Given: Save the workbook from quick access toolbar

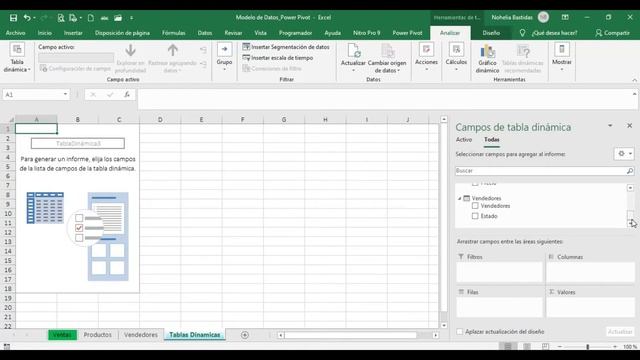Looking at the screenshot, I should click(13, 18).
